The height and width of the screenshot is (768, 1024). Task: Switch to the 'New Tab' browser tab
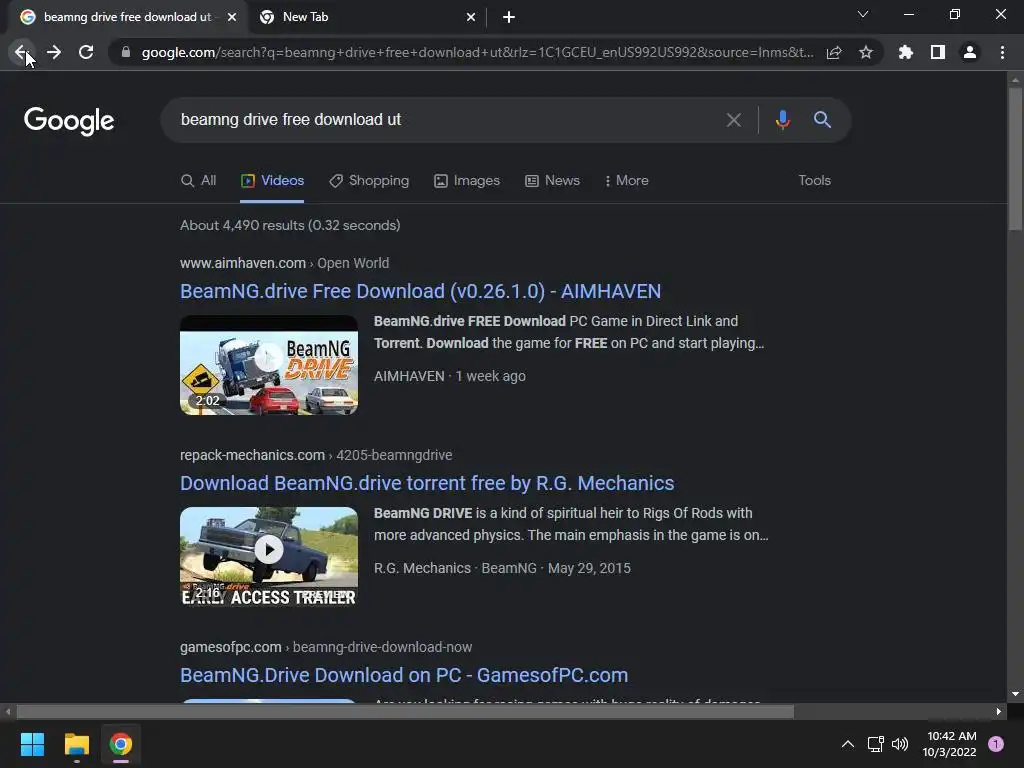(366, 18)
